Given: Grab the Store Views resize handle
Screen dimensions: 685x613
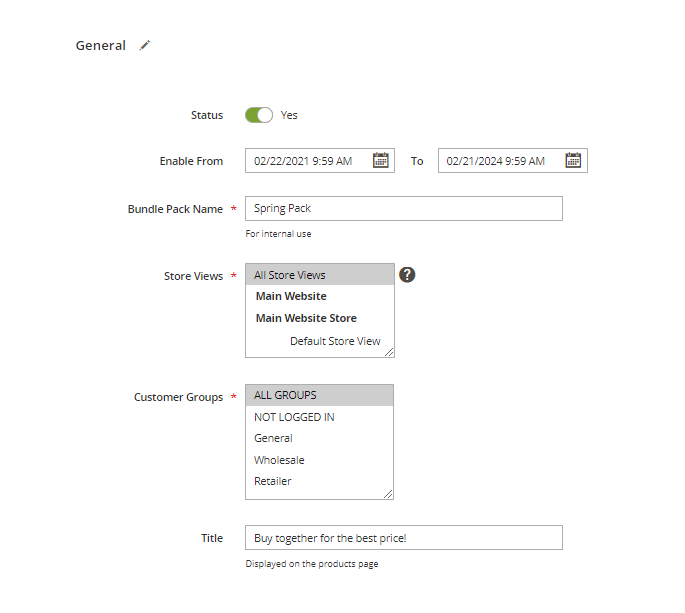Looking at the screenshot, I should click(390, 352).
